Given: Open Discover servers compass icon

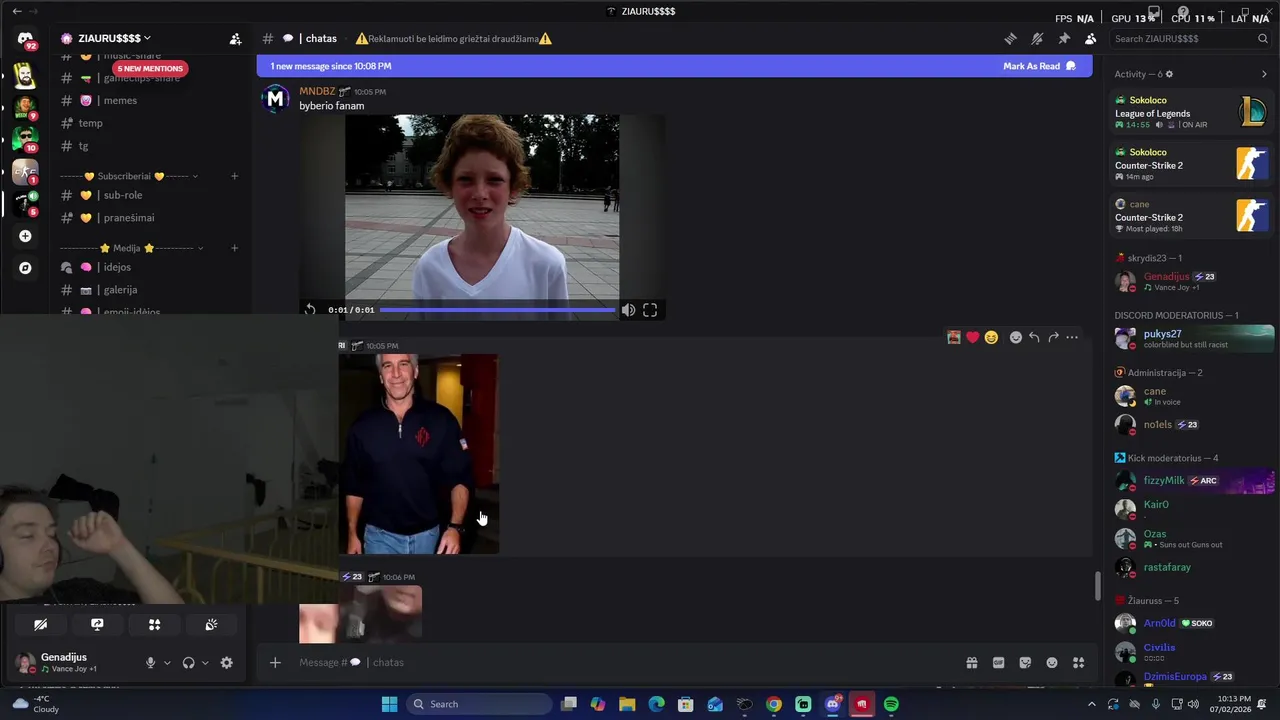Looking at the screenshot, I should (25, 268).
